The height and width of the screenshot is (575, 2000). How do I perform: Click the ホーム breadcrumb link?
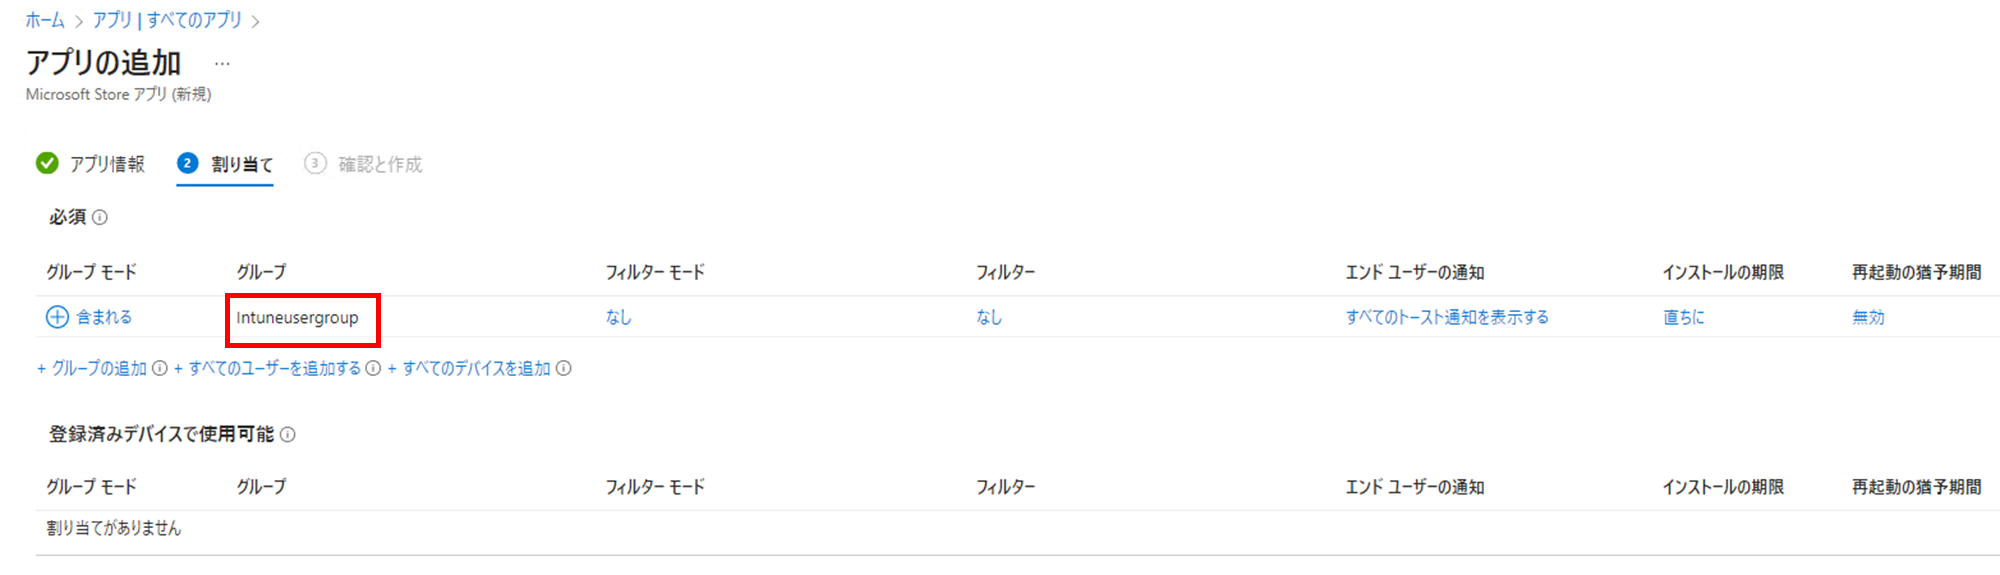tap(45, 20)
